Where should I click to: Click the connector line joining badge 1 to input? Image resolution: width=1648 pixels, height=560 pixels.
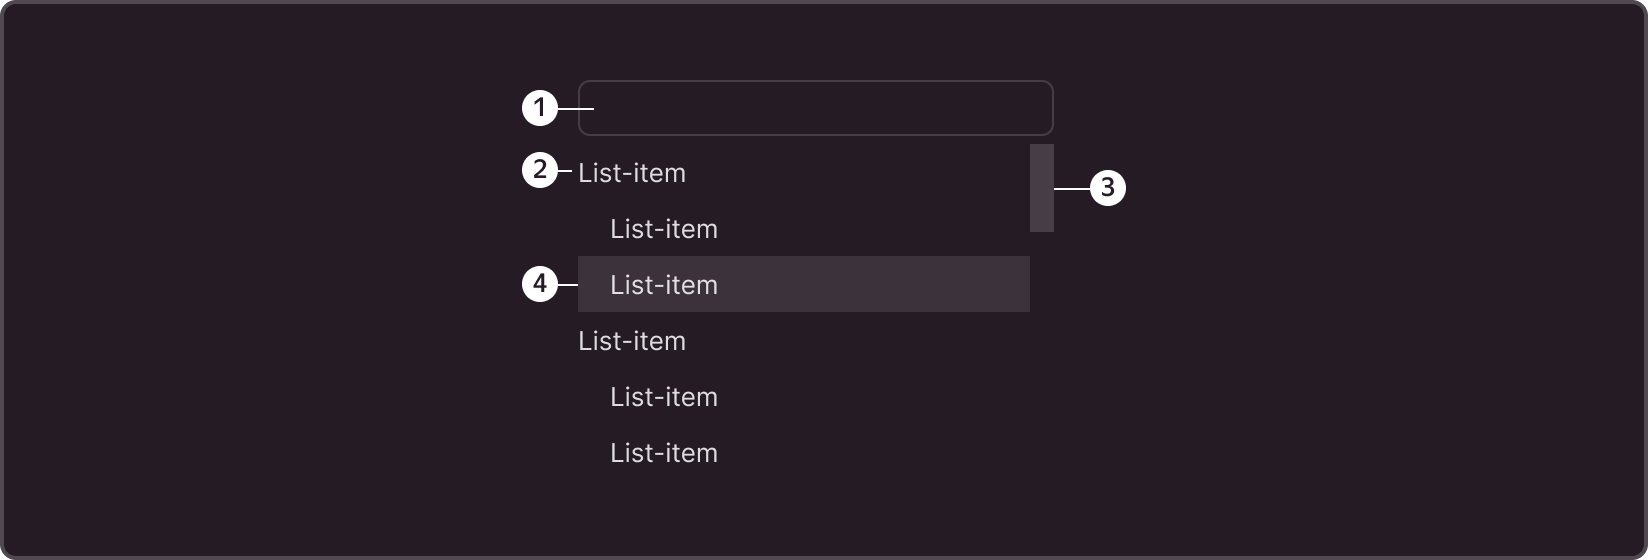click(x=576, y=108)
